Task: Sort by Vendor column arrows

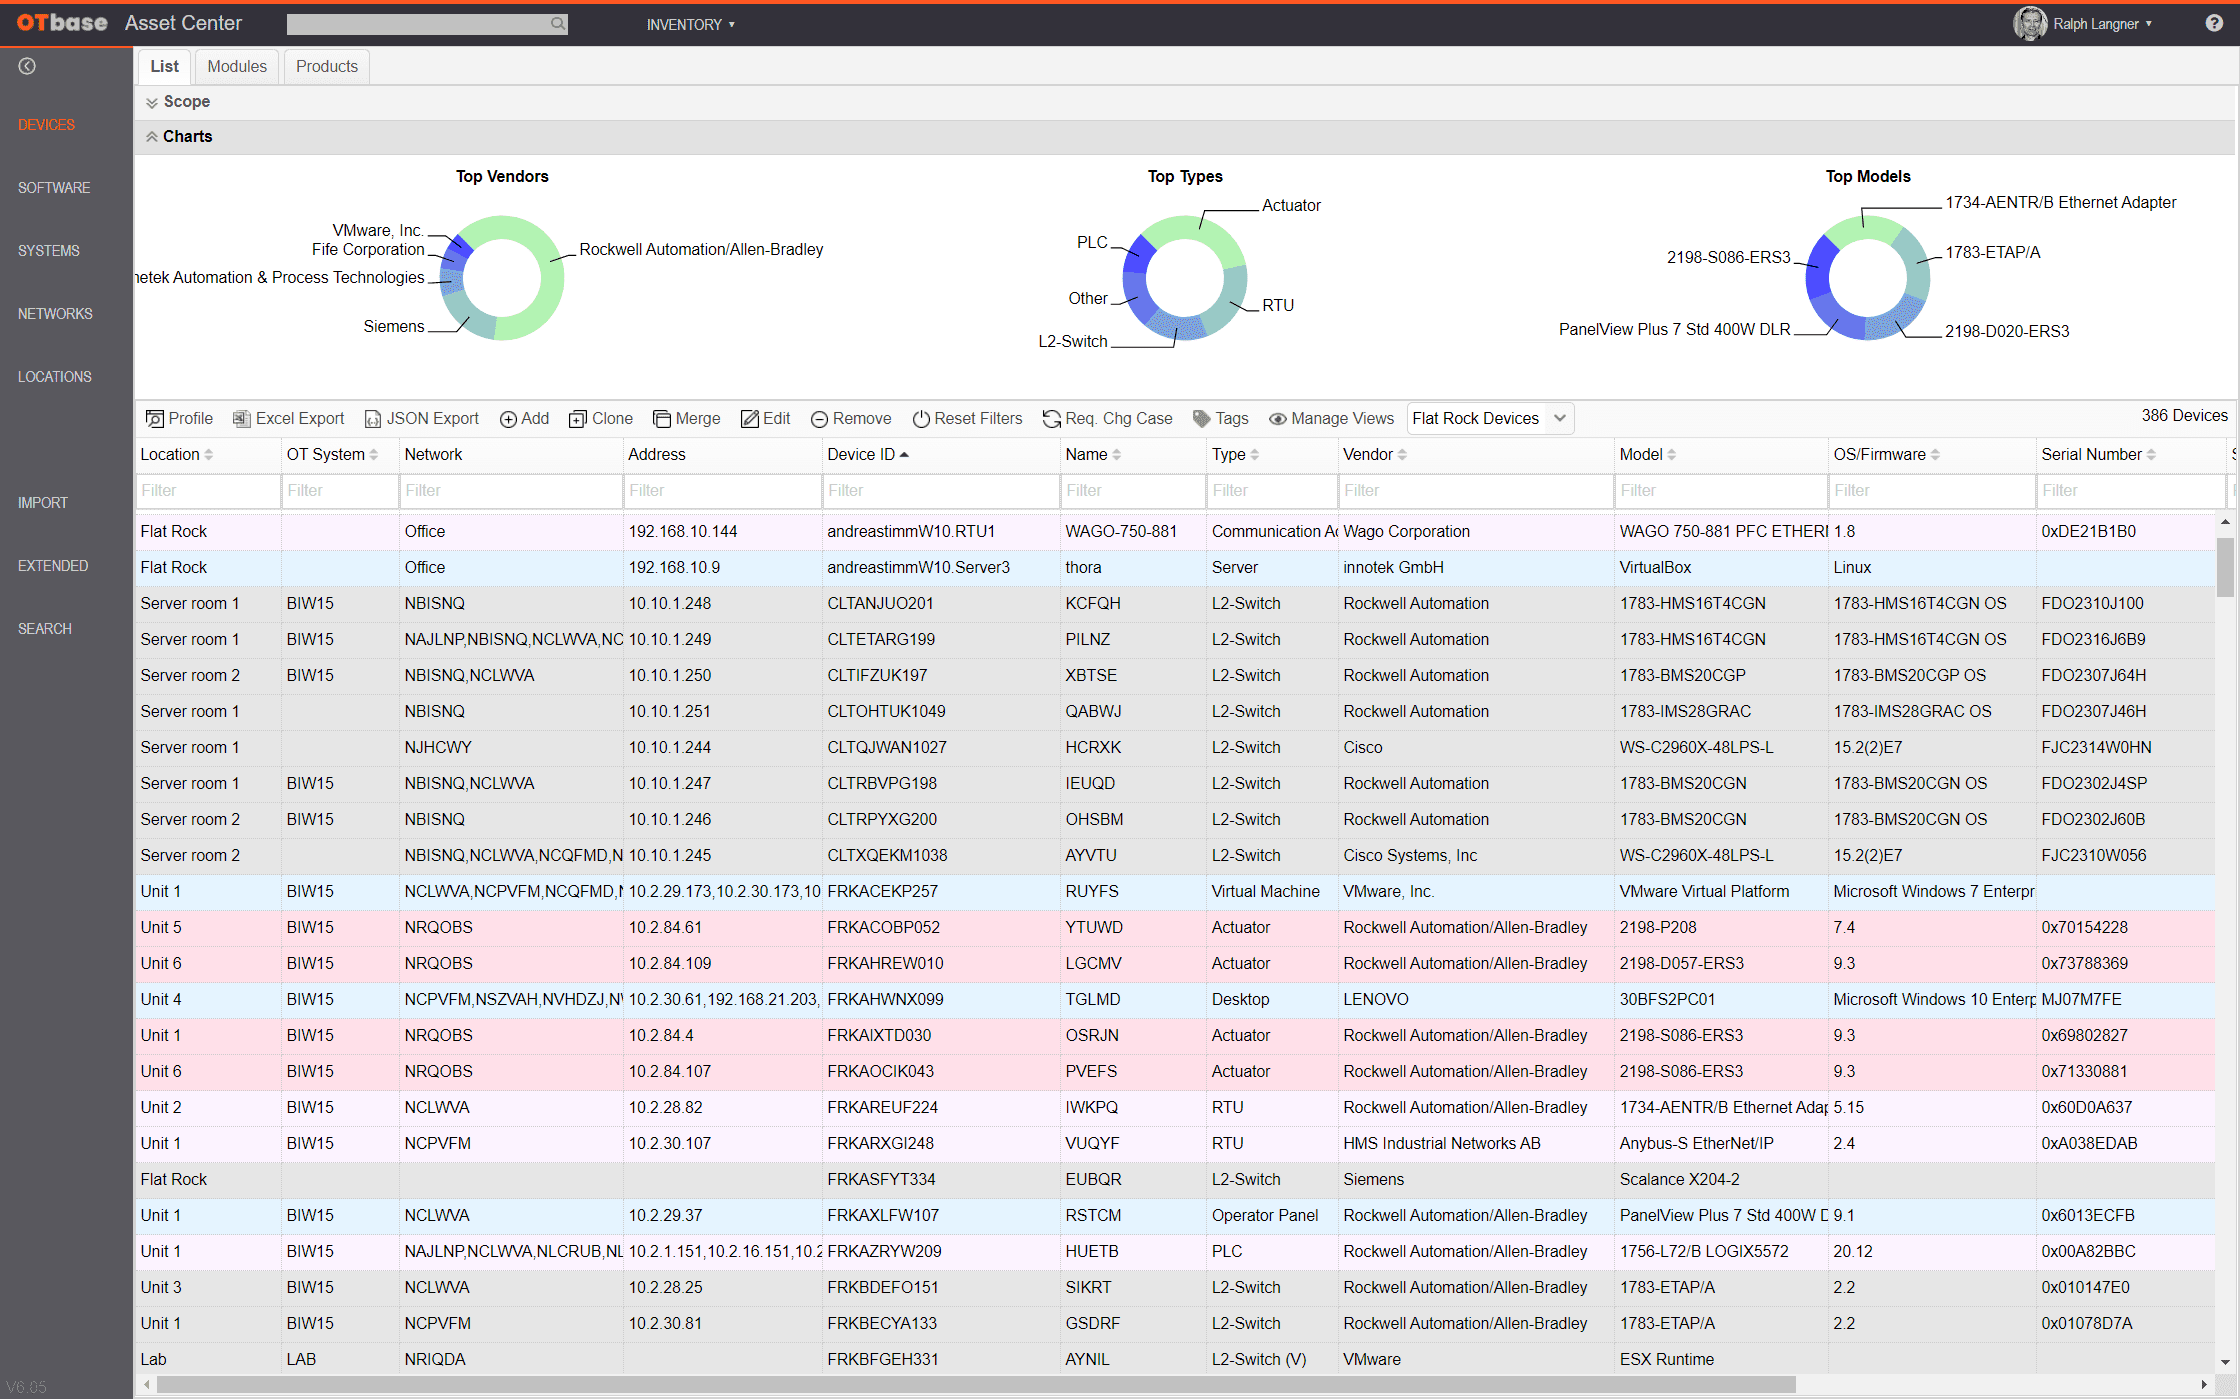Action: [1402, 455]
